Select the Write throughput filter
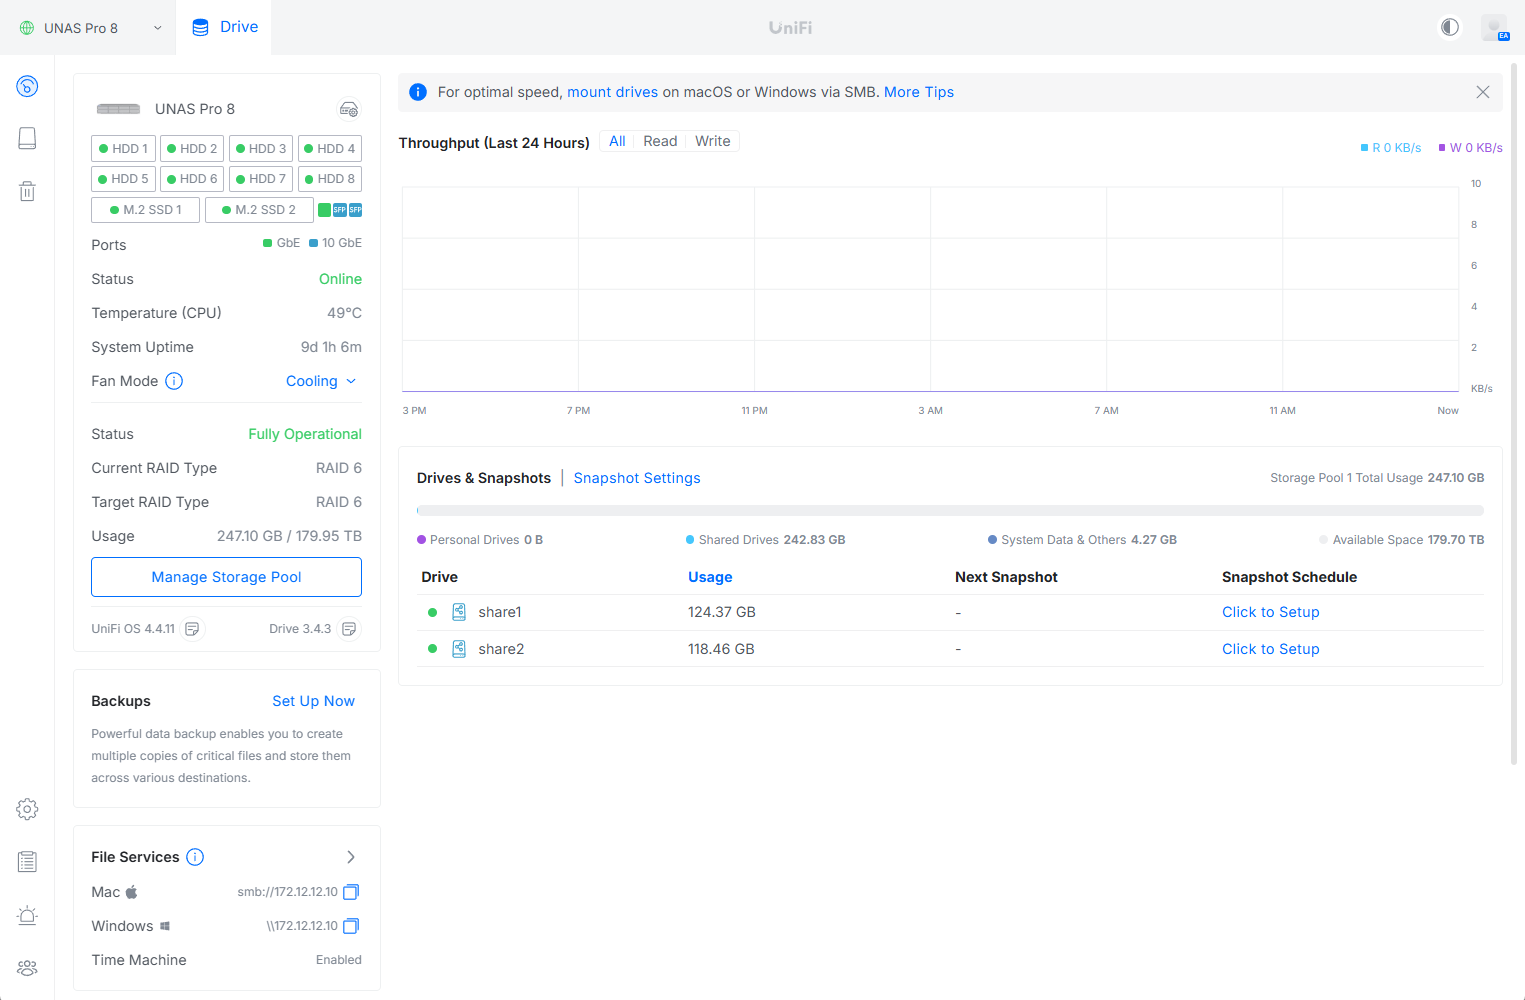 [712, 140]
